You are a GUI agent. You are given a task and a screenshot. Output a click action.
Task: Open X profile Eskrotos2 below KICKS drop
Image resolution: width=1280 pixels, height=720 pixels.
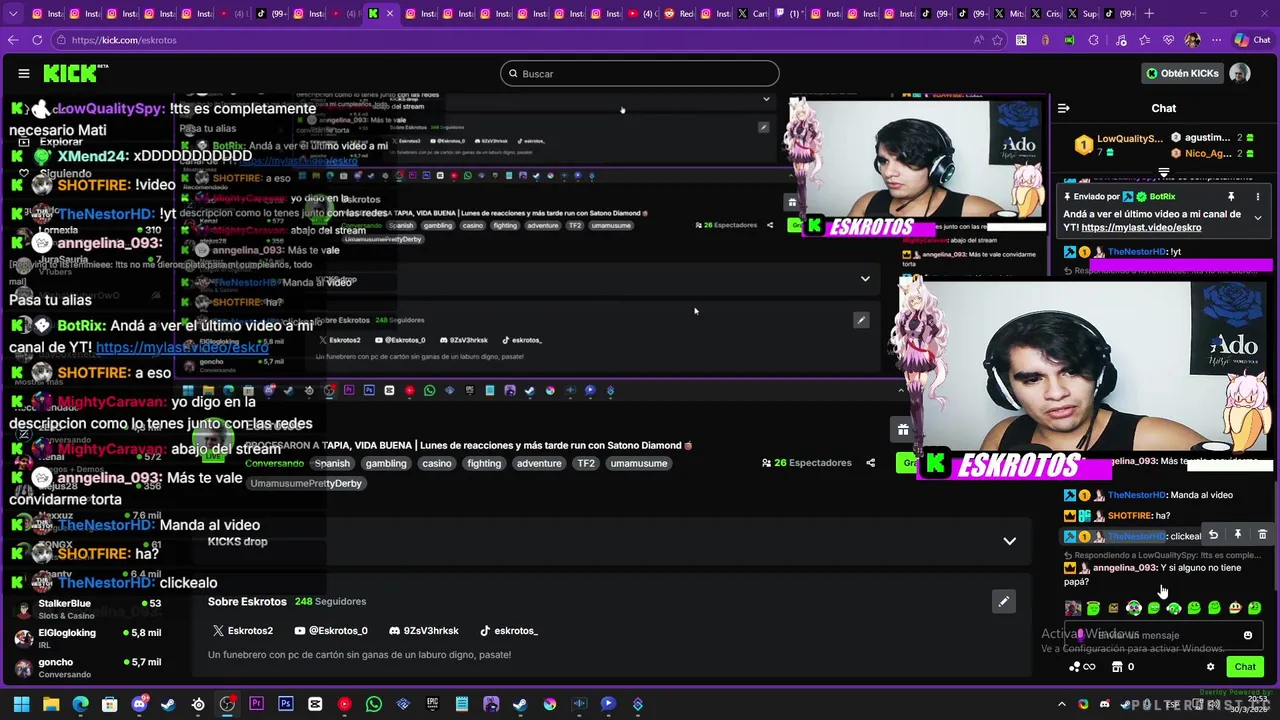tap(242, 631)
